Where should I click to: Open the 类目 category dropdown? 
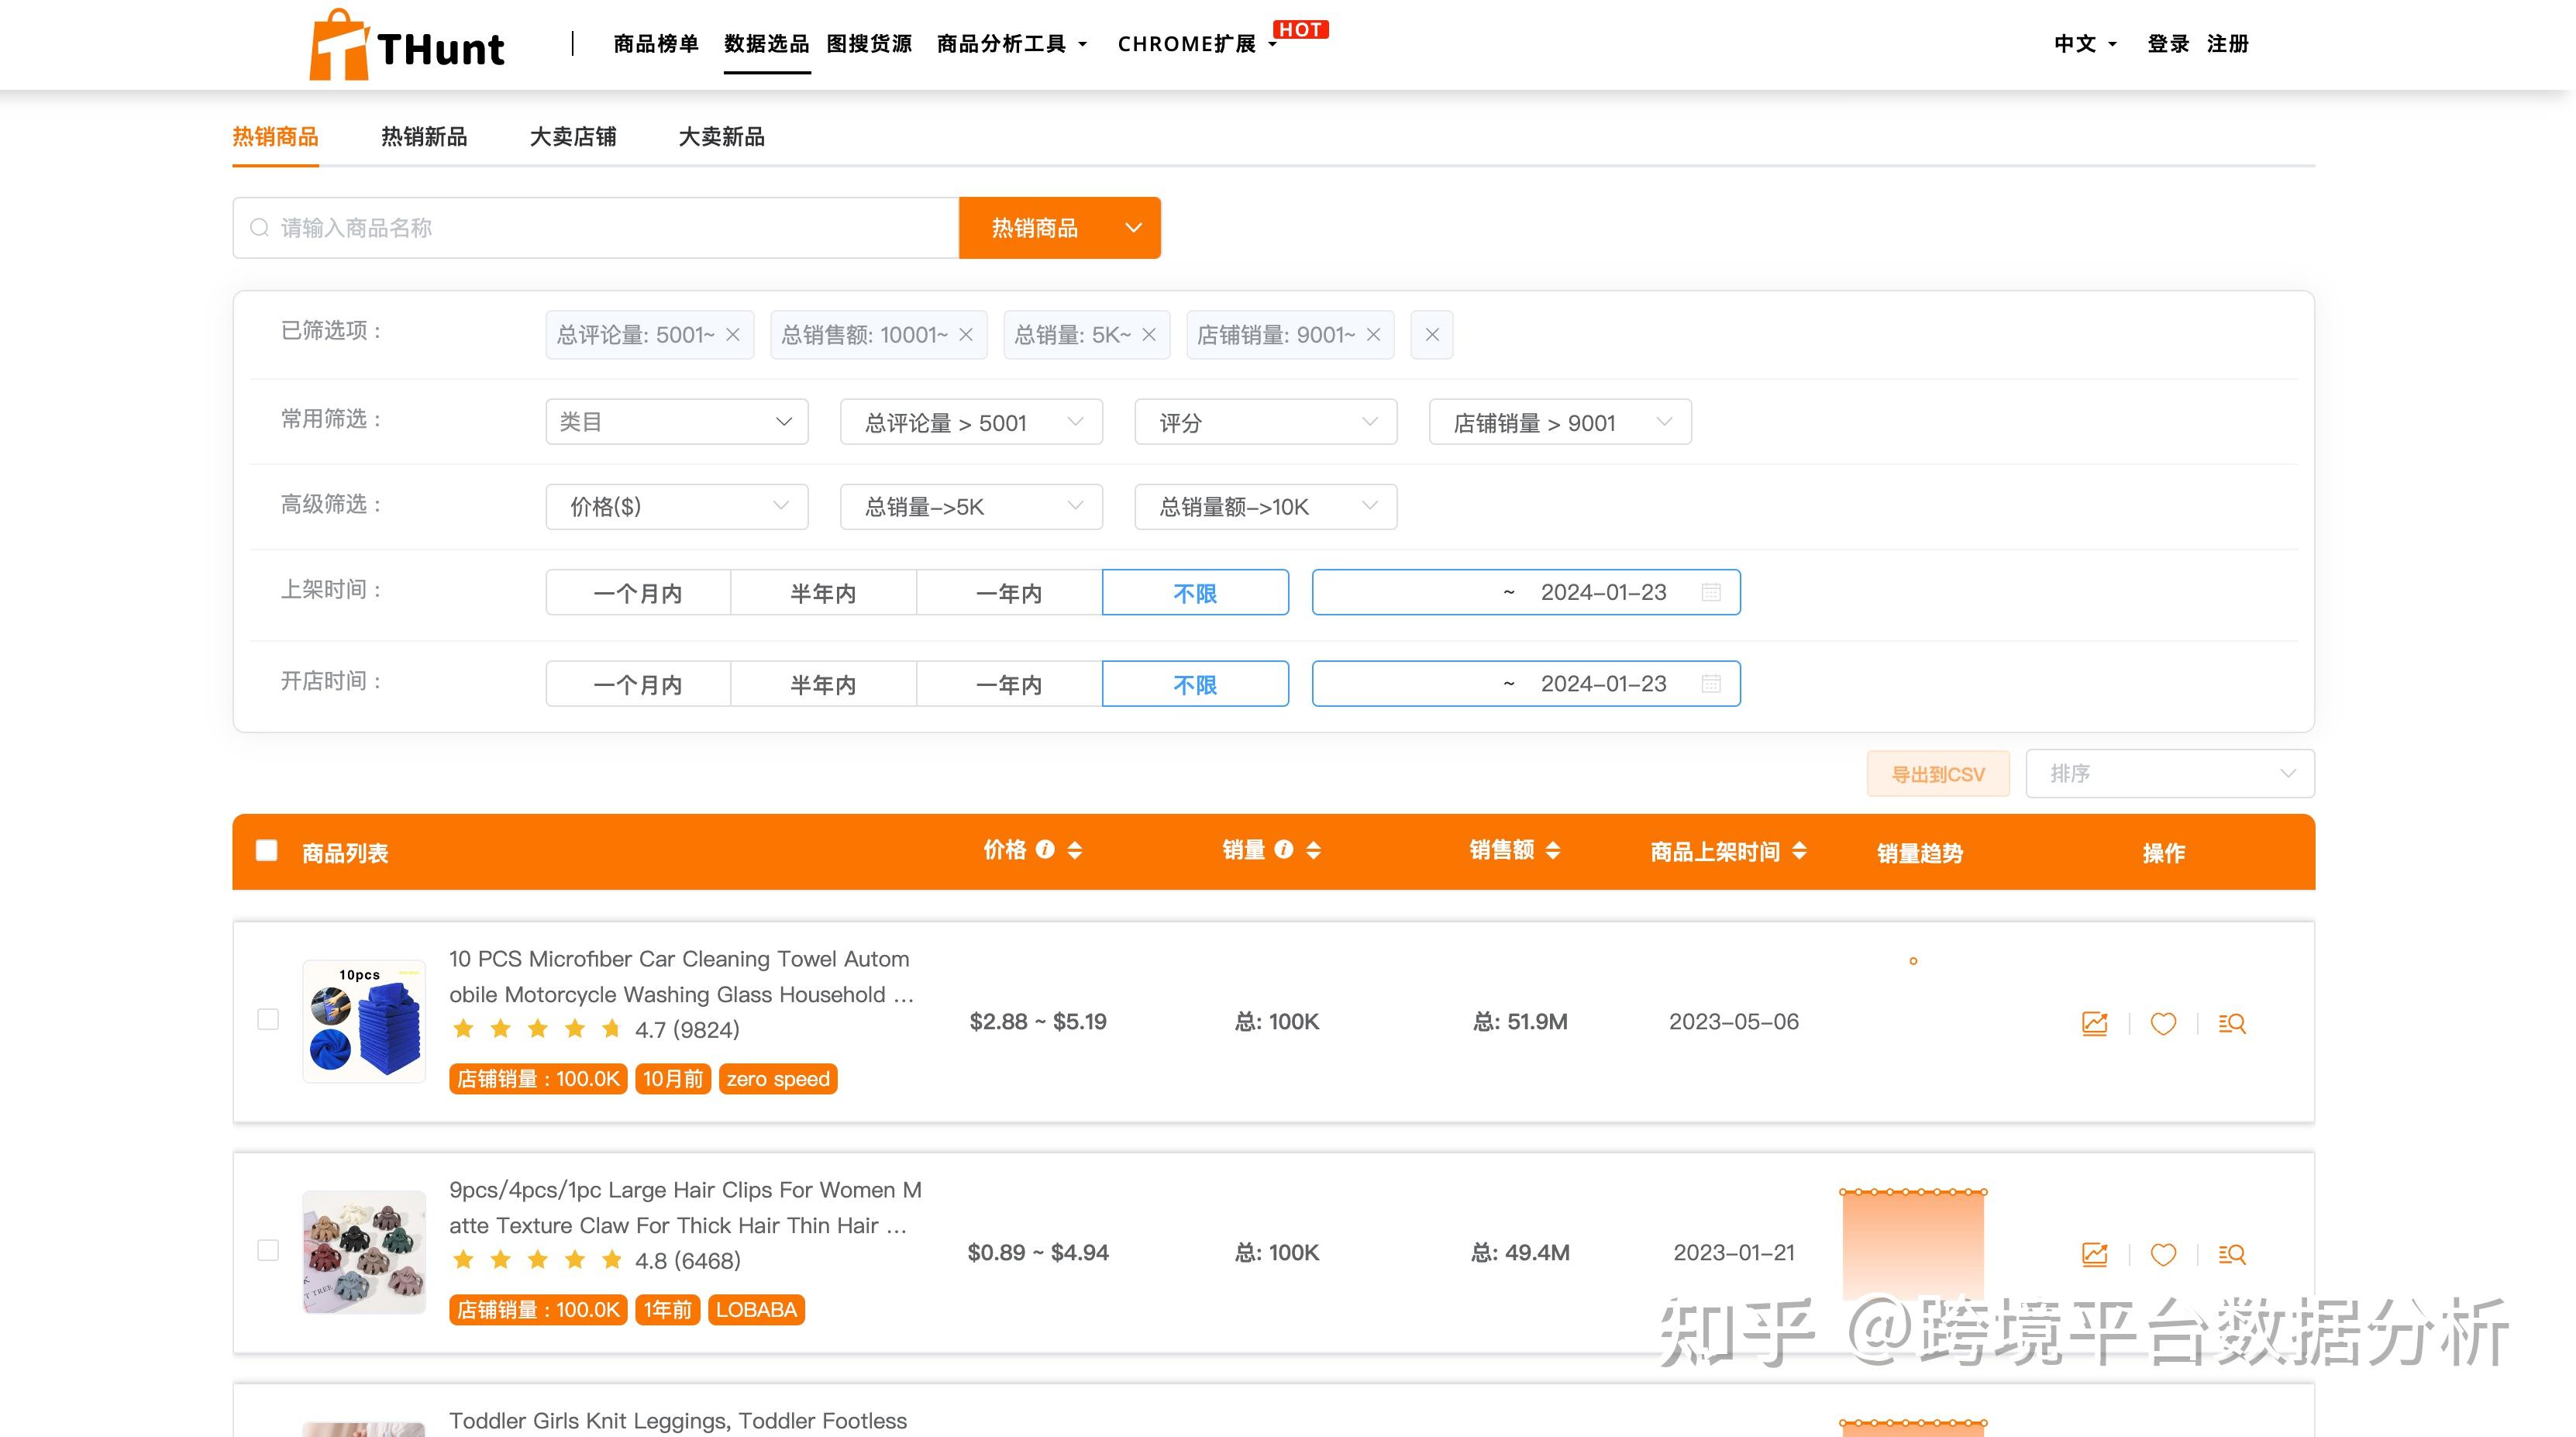[676, 421]
